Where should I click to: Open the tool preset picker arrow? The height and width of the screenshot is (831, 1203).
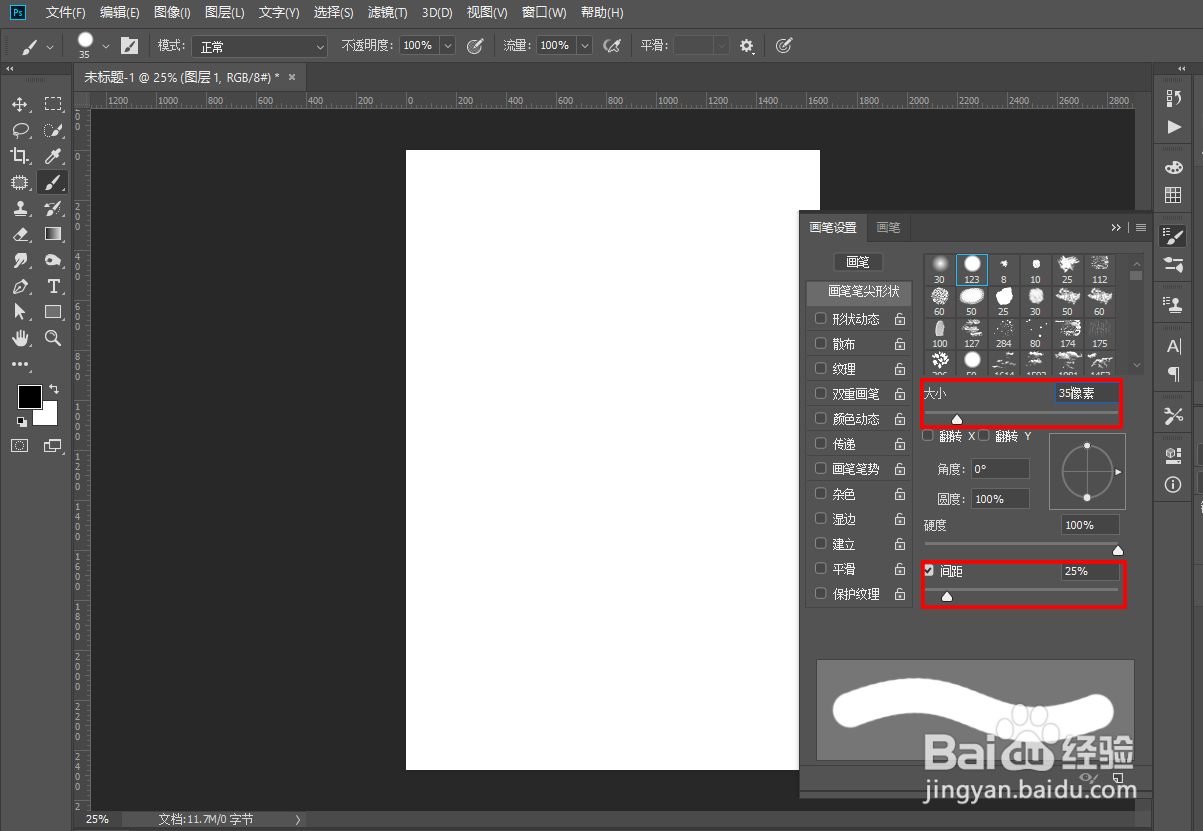point(50,47)
